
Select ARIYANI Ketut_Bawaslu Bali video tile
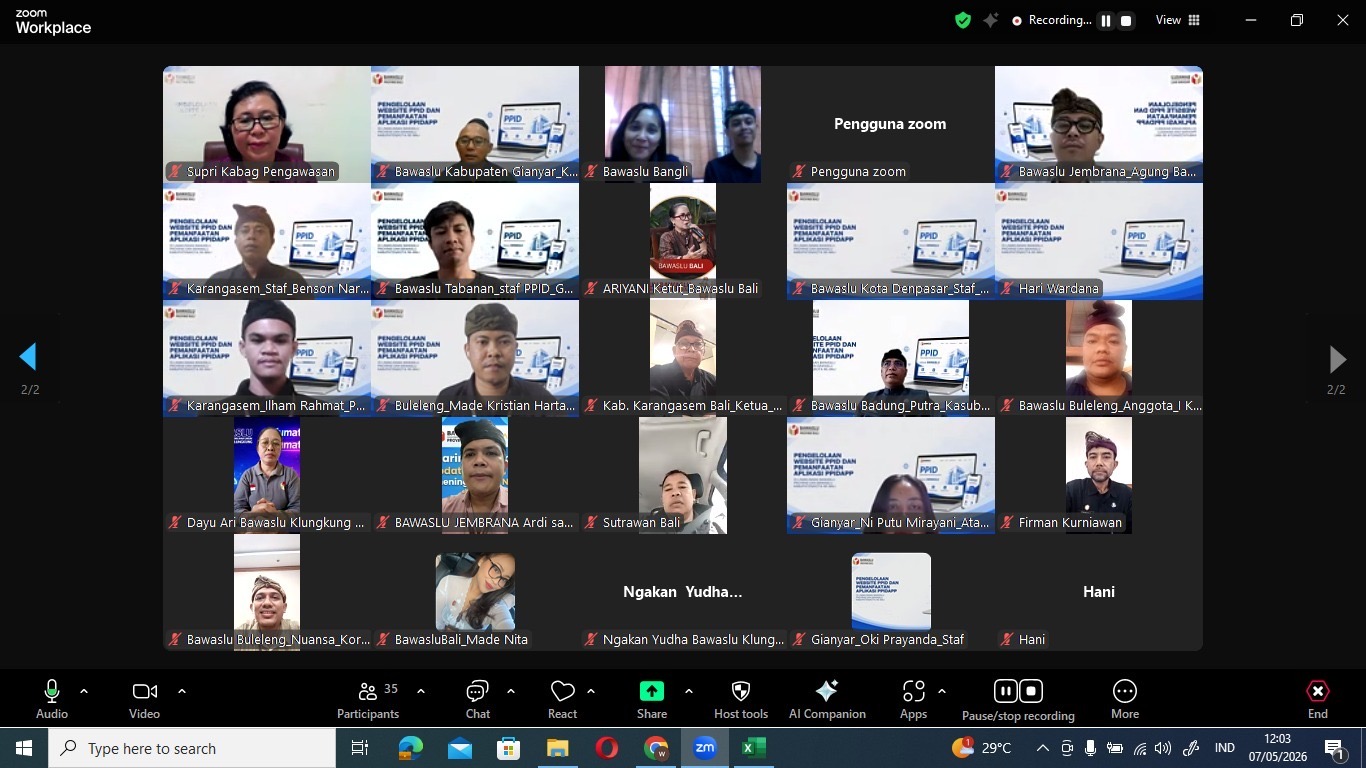(x=683, y=241)
